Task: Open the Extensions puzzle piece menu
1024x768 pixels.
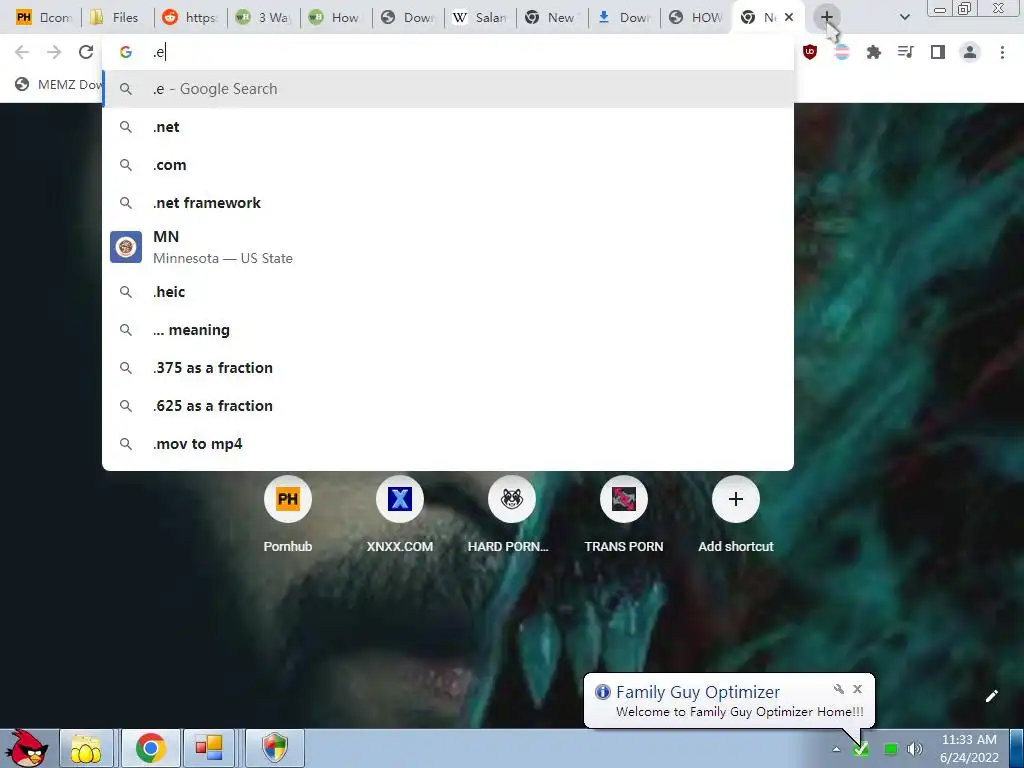Action: click(x=873, y=52)
